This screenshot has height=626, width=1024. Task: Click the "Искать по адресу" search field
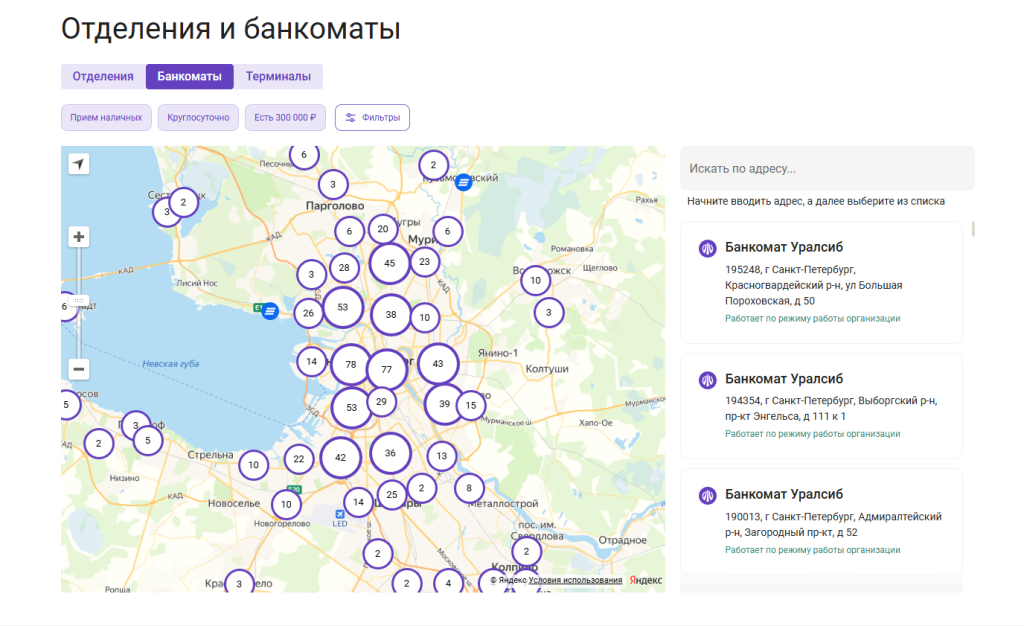tap(826, 169)
